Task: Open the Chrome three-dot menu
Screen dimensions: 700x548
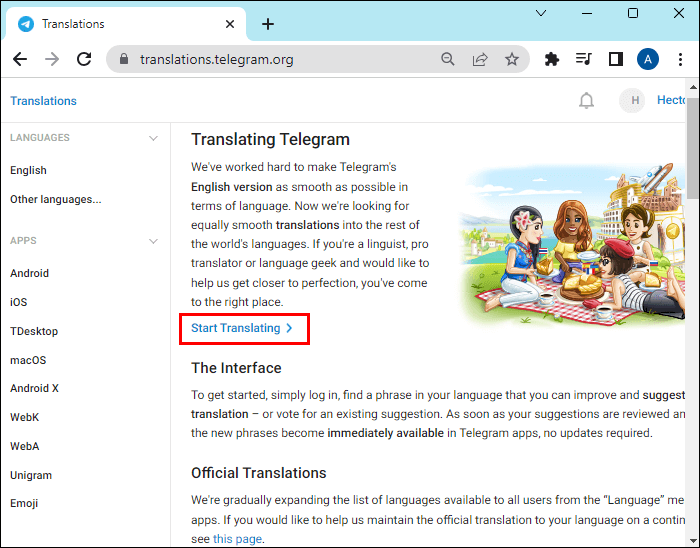Action: (x=680, y=59)
